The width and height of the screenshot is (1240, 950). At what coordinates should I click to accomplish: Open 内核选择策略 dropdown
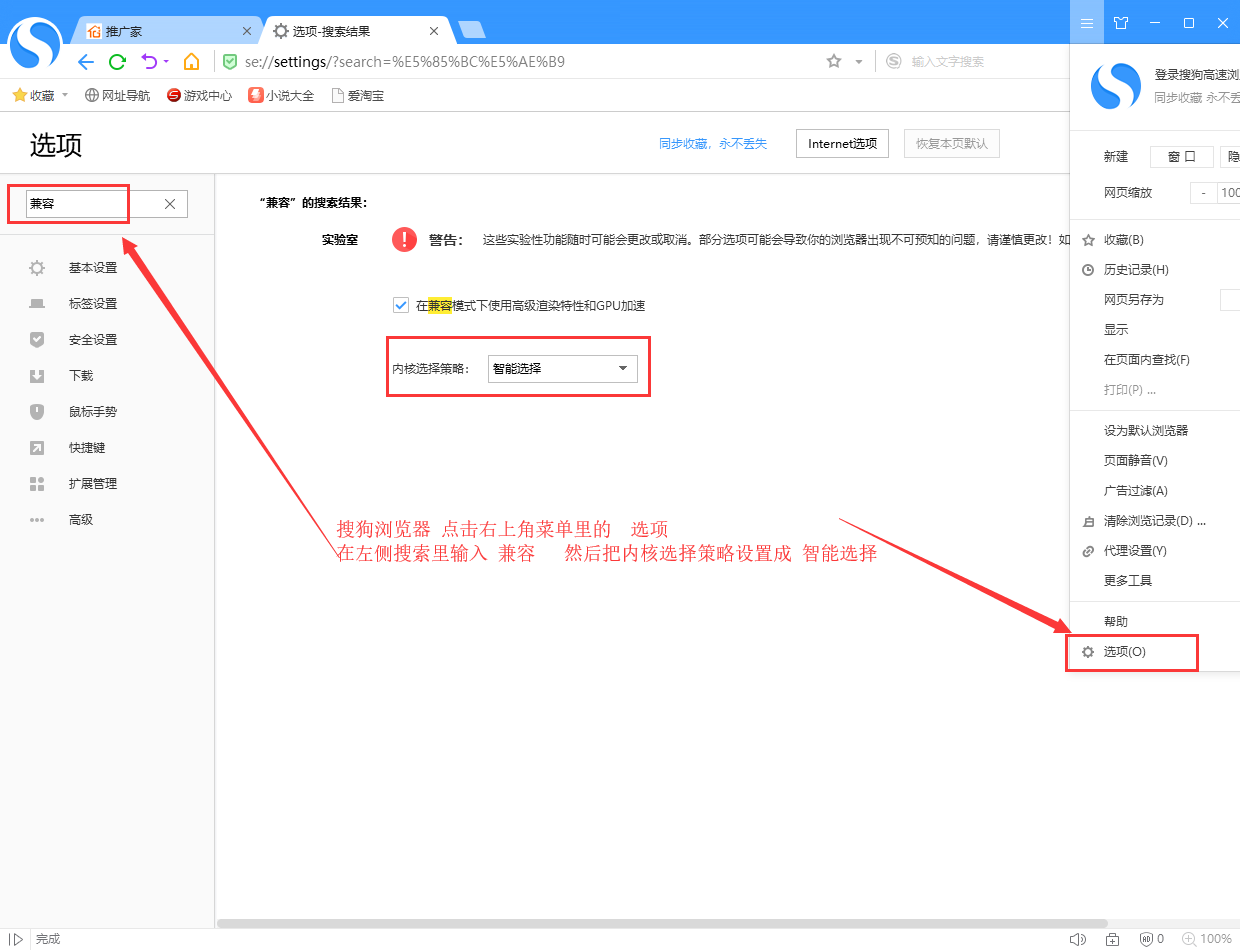pyautogui.click(x=562, y=368)
